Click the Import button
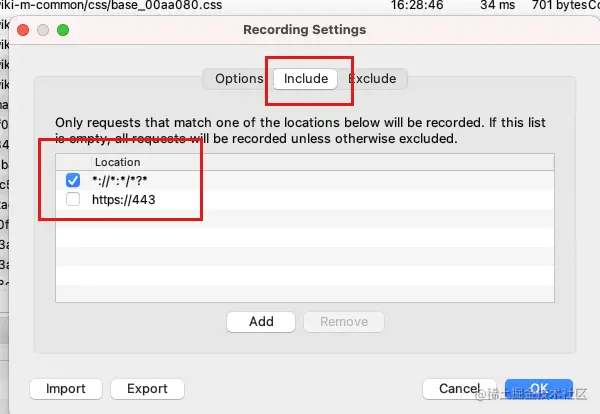The image size is (600, 414). (x=66, y=389)
